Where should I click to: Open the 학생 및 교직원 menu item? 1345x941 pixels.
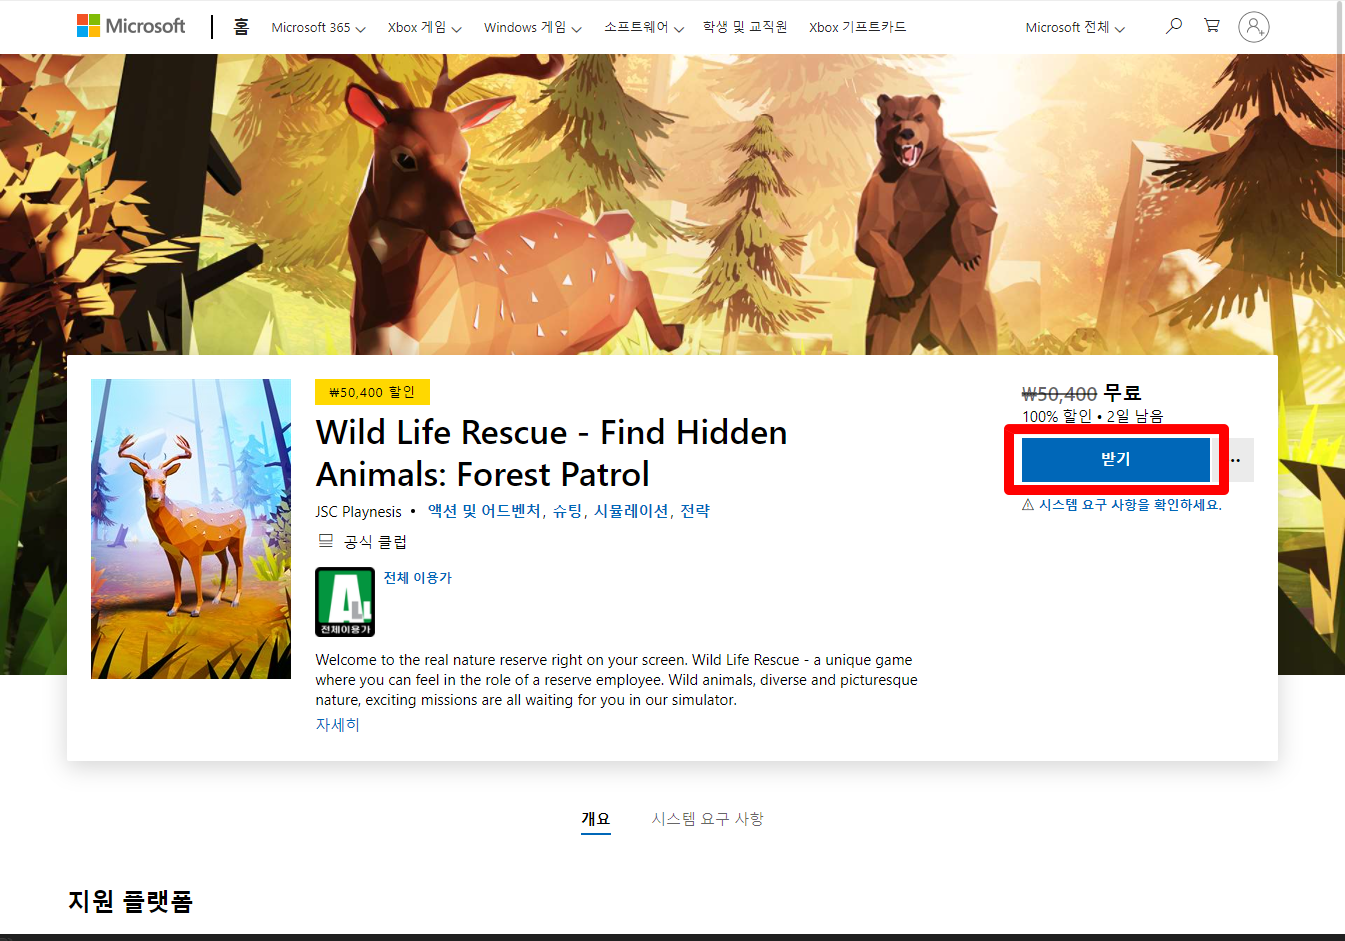(745, 27)
